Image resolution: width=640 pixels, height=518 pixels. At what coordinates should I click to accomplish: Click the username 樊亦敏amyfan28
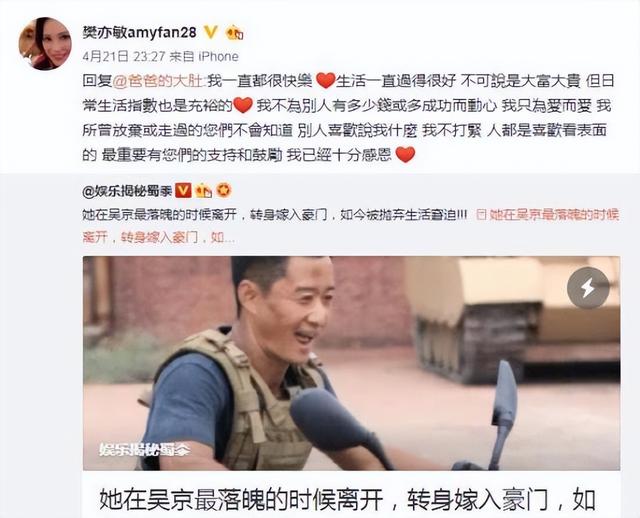140,32
